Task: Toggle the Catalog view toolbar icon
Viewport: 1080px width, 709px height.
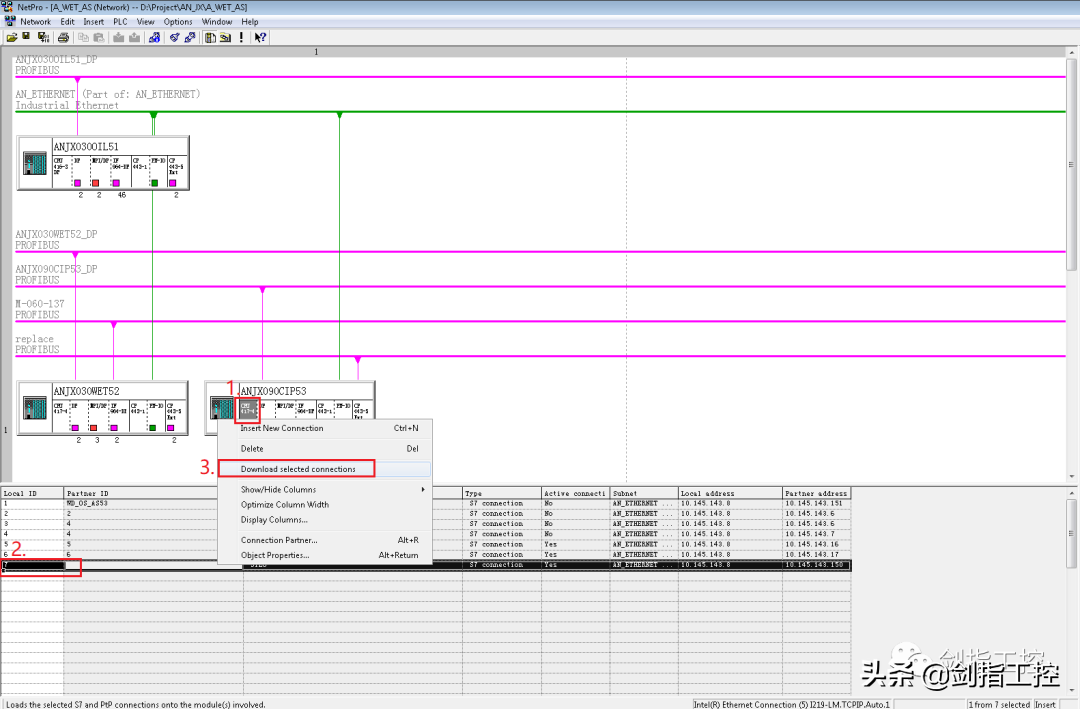Action: [210, 37]
